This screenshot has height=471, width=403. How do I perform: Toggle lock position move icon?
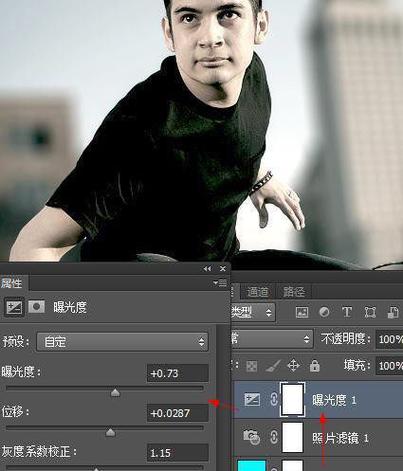(x=293, y=366)
